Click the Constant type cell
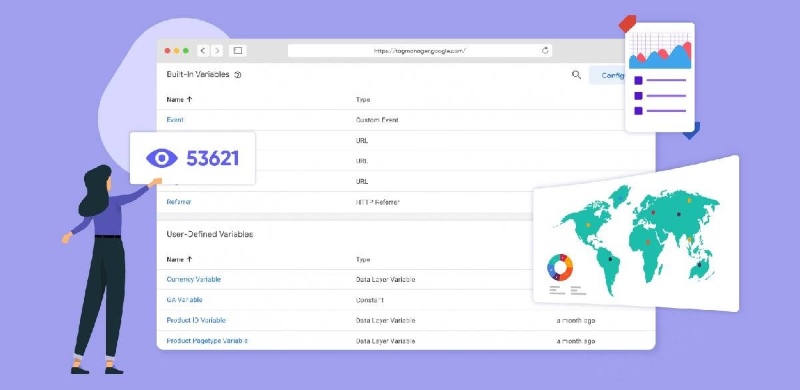 pyautogui.click(x=369, y=300)
